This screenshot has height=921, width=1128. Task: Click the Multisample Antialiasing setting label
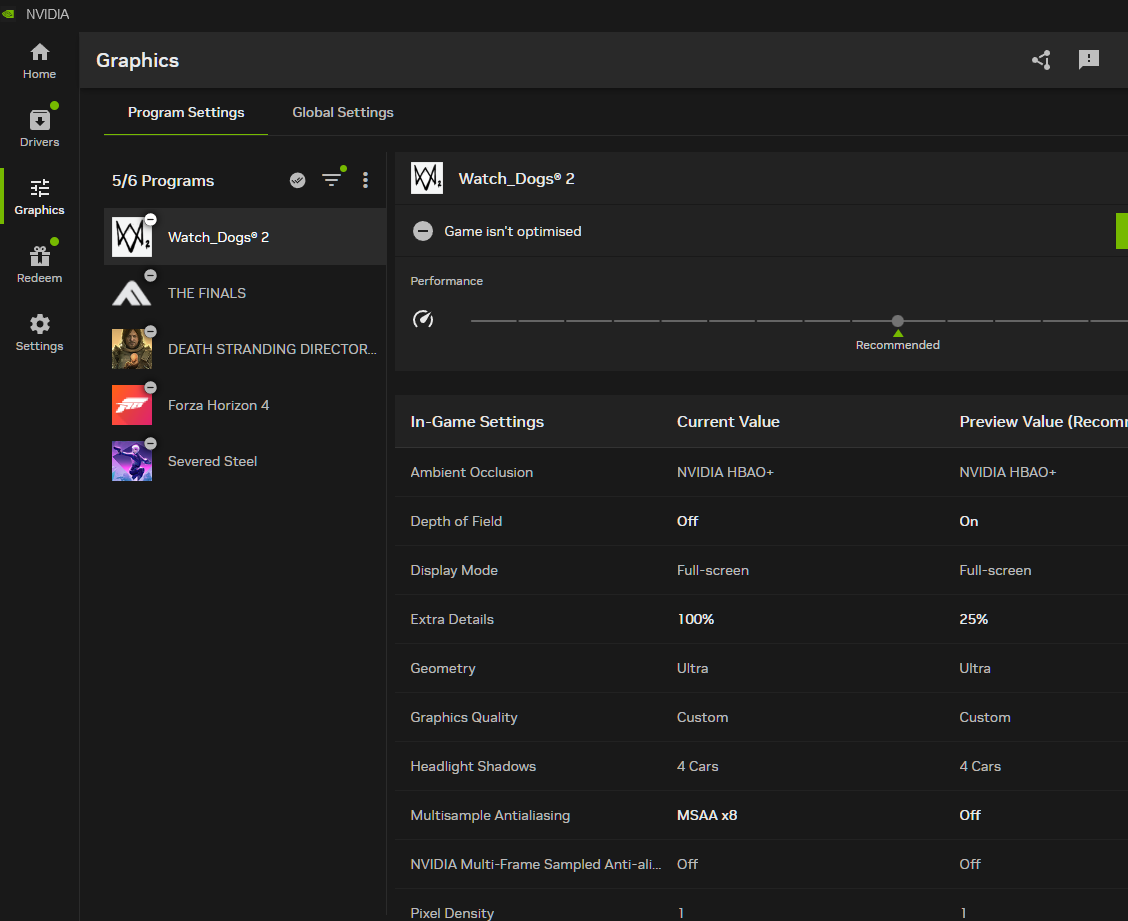490,815
